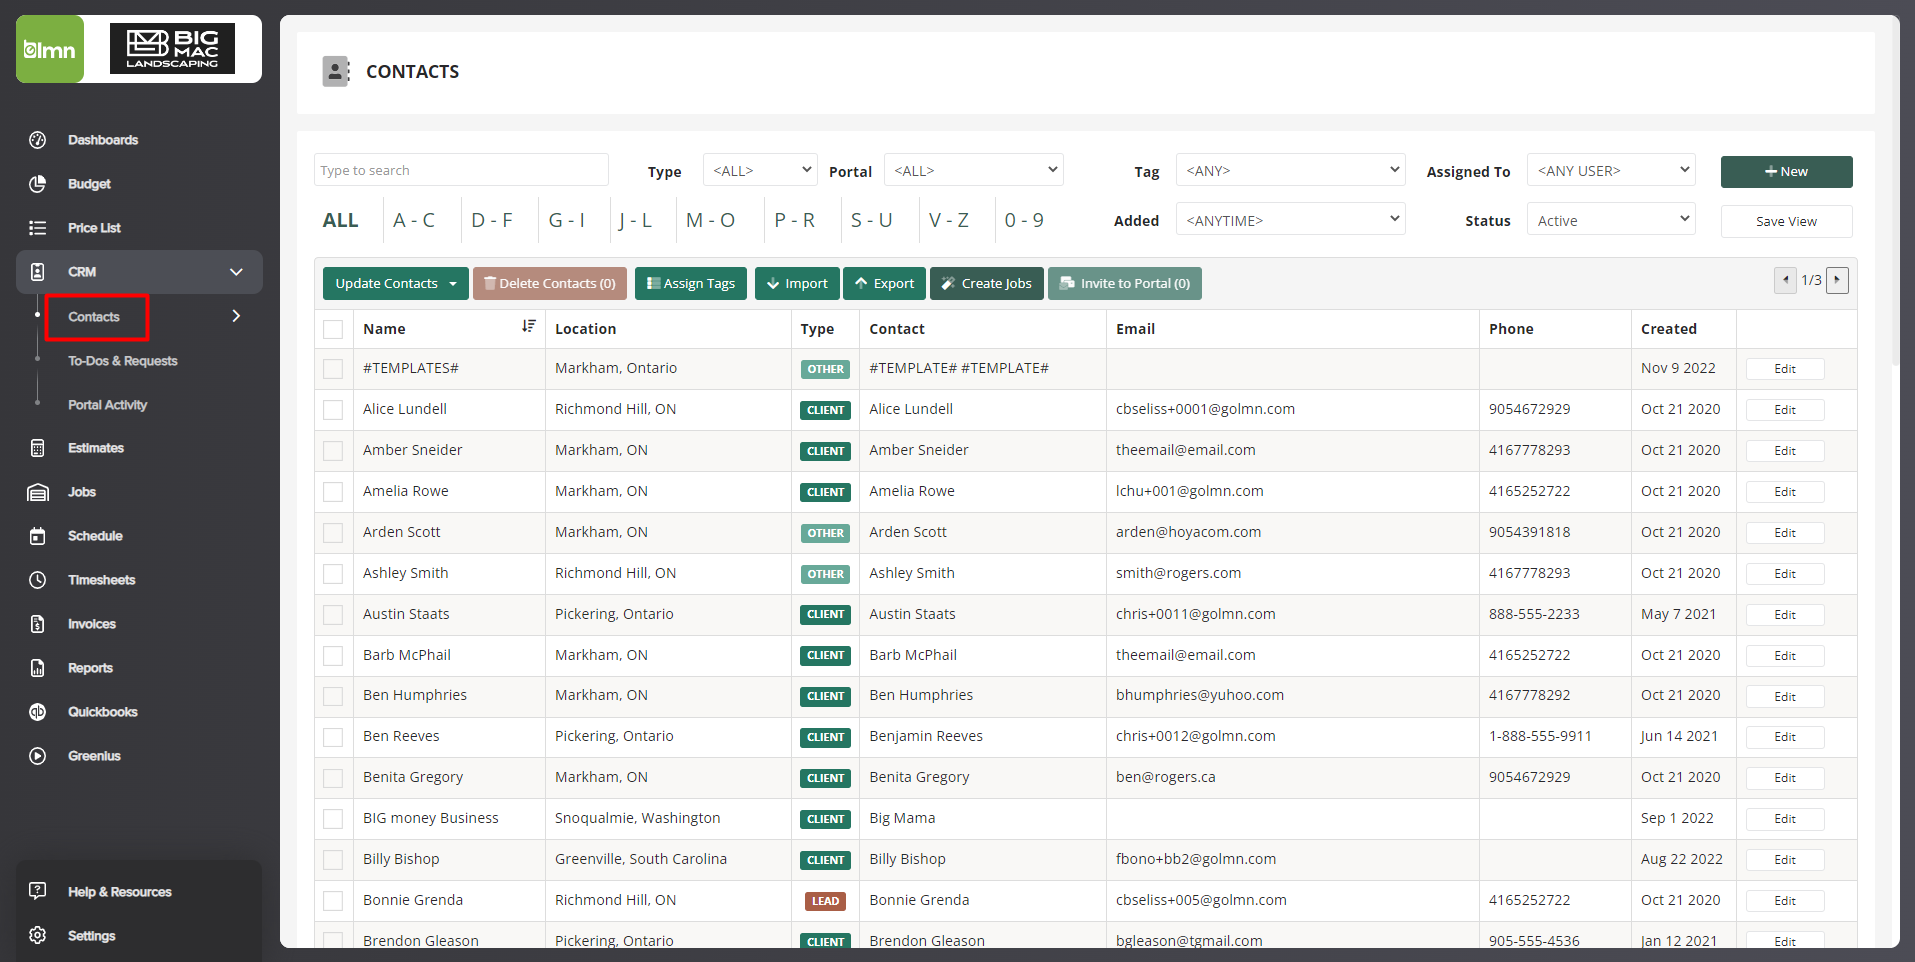
Task: Open the Type filter dropdown
Action: pyautogui.click(x=760, y=171)
